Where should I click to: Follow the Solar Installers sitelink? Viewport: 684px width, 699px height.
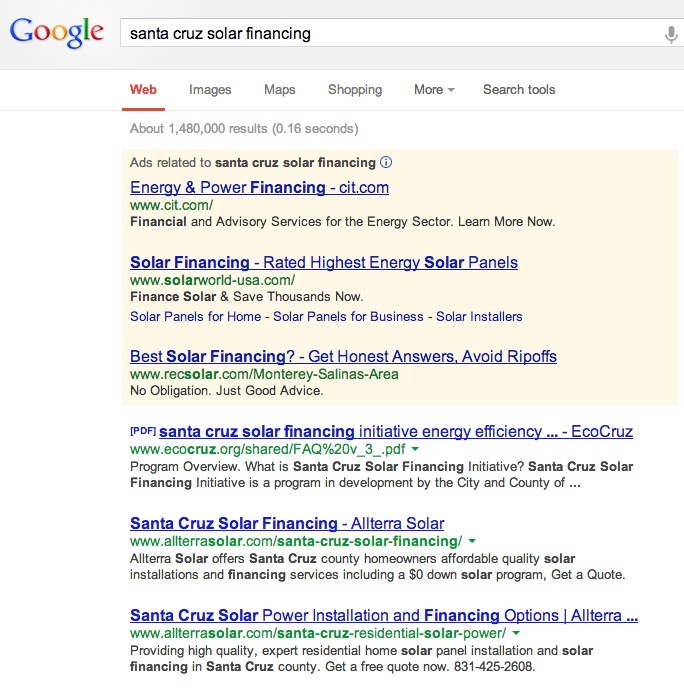(479, 317)
